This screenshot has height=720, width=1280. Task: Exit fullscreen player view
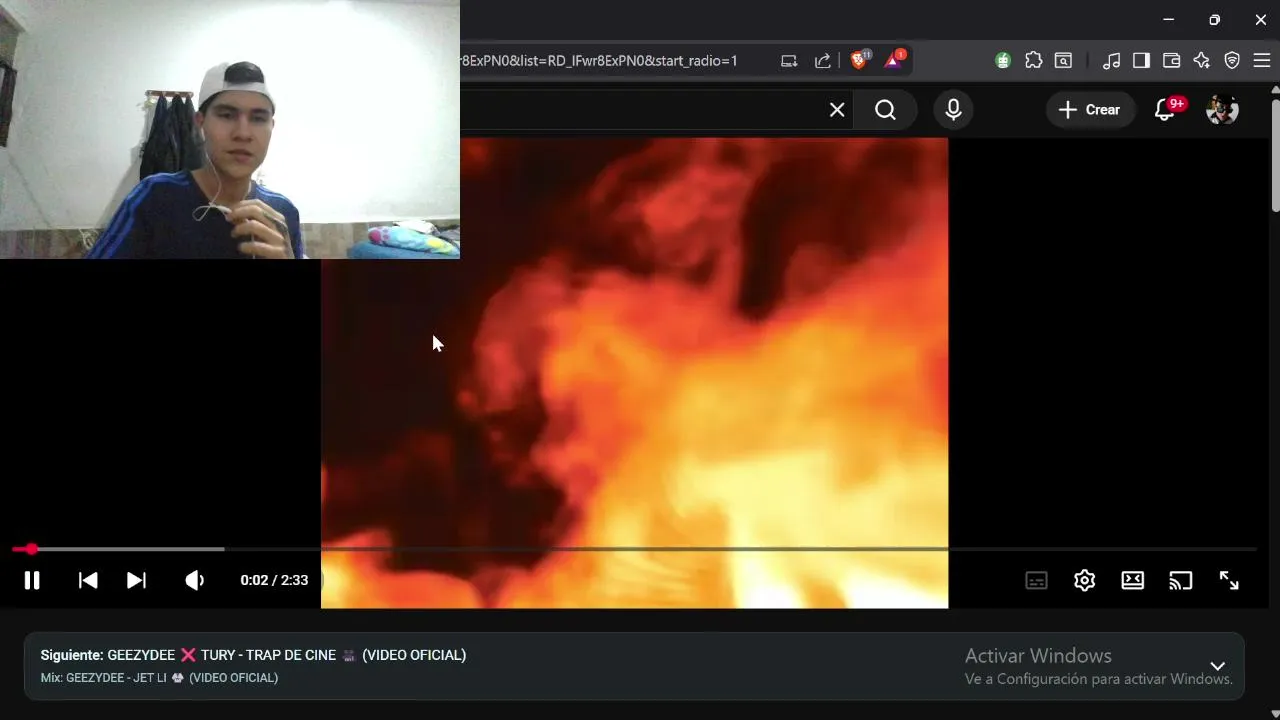1229,580
